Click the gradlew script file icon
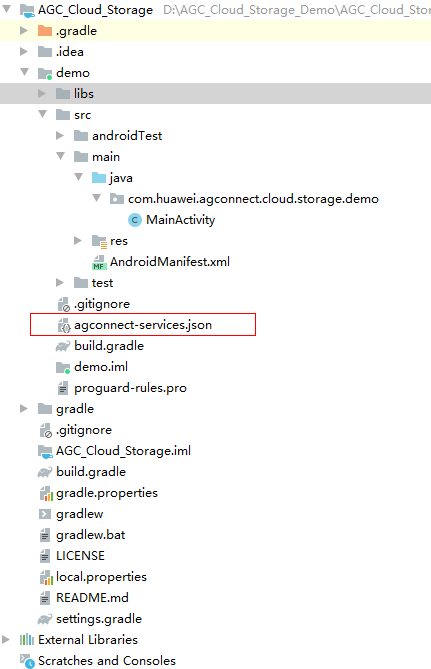Image resolution: width=431 pixels, height=669 pixels. (45, 514)
